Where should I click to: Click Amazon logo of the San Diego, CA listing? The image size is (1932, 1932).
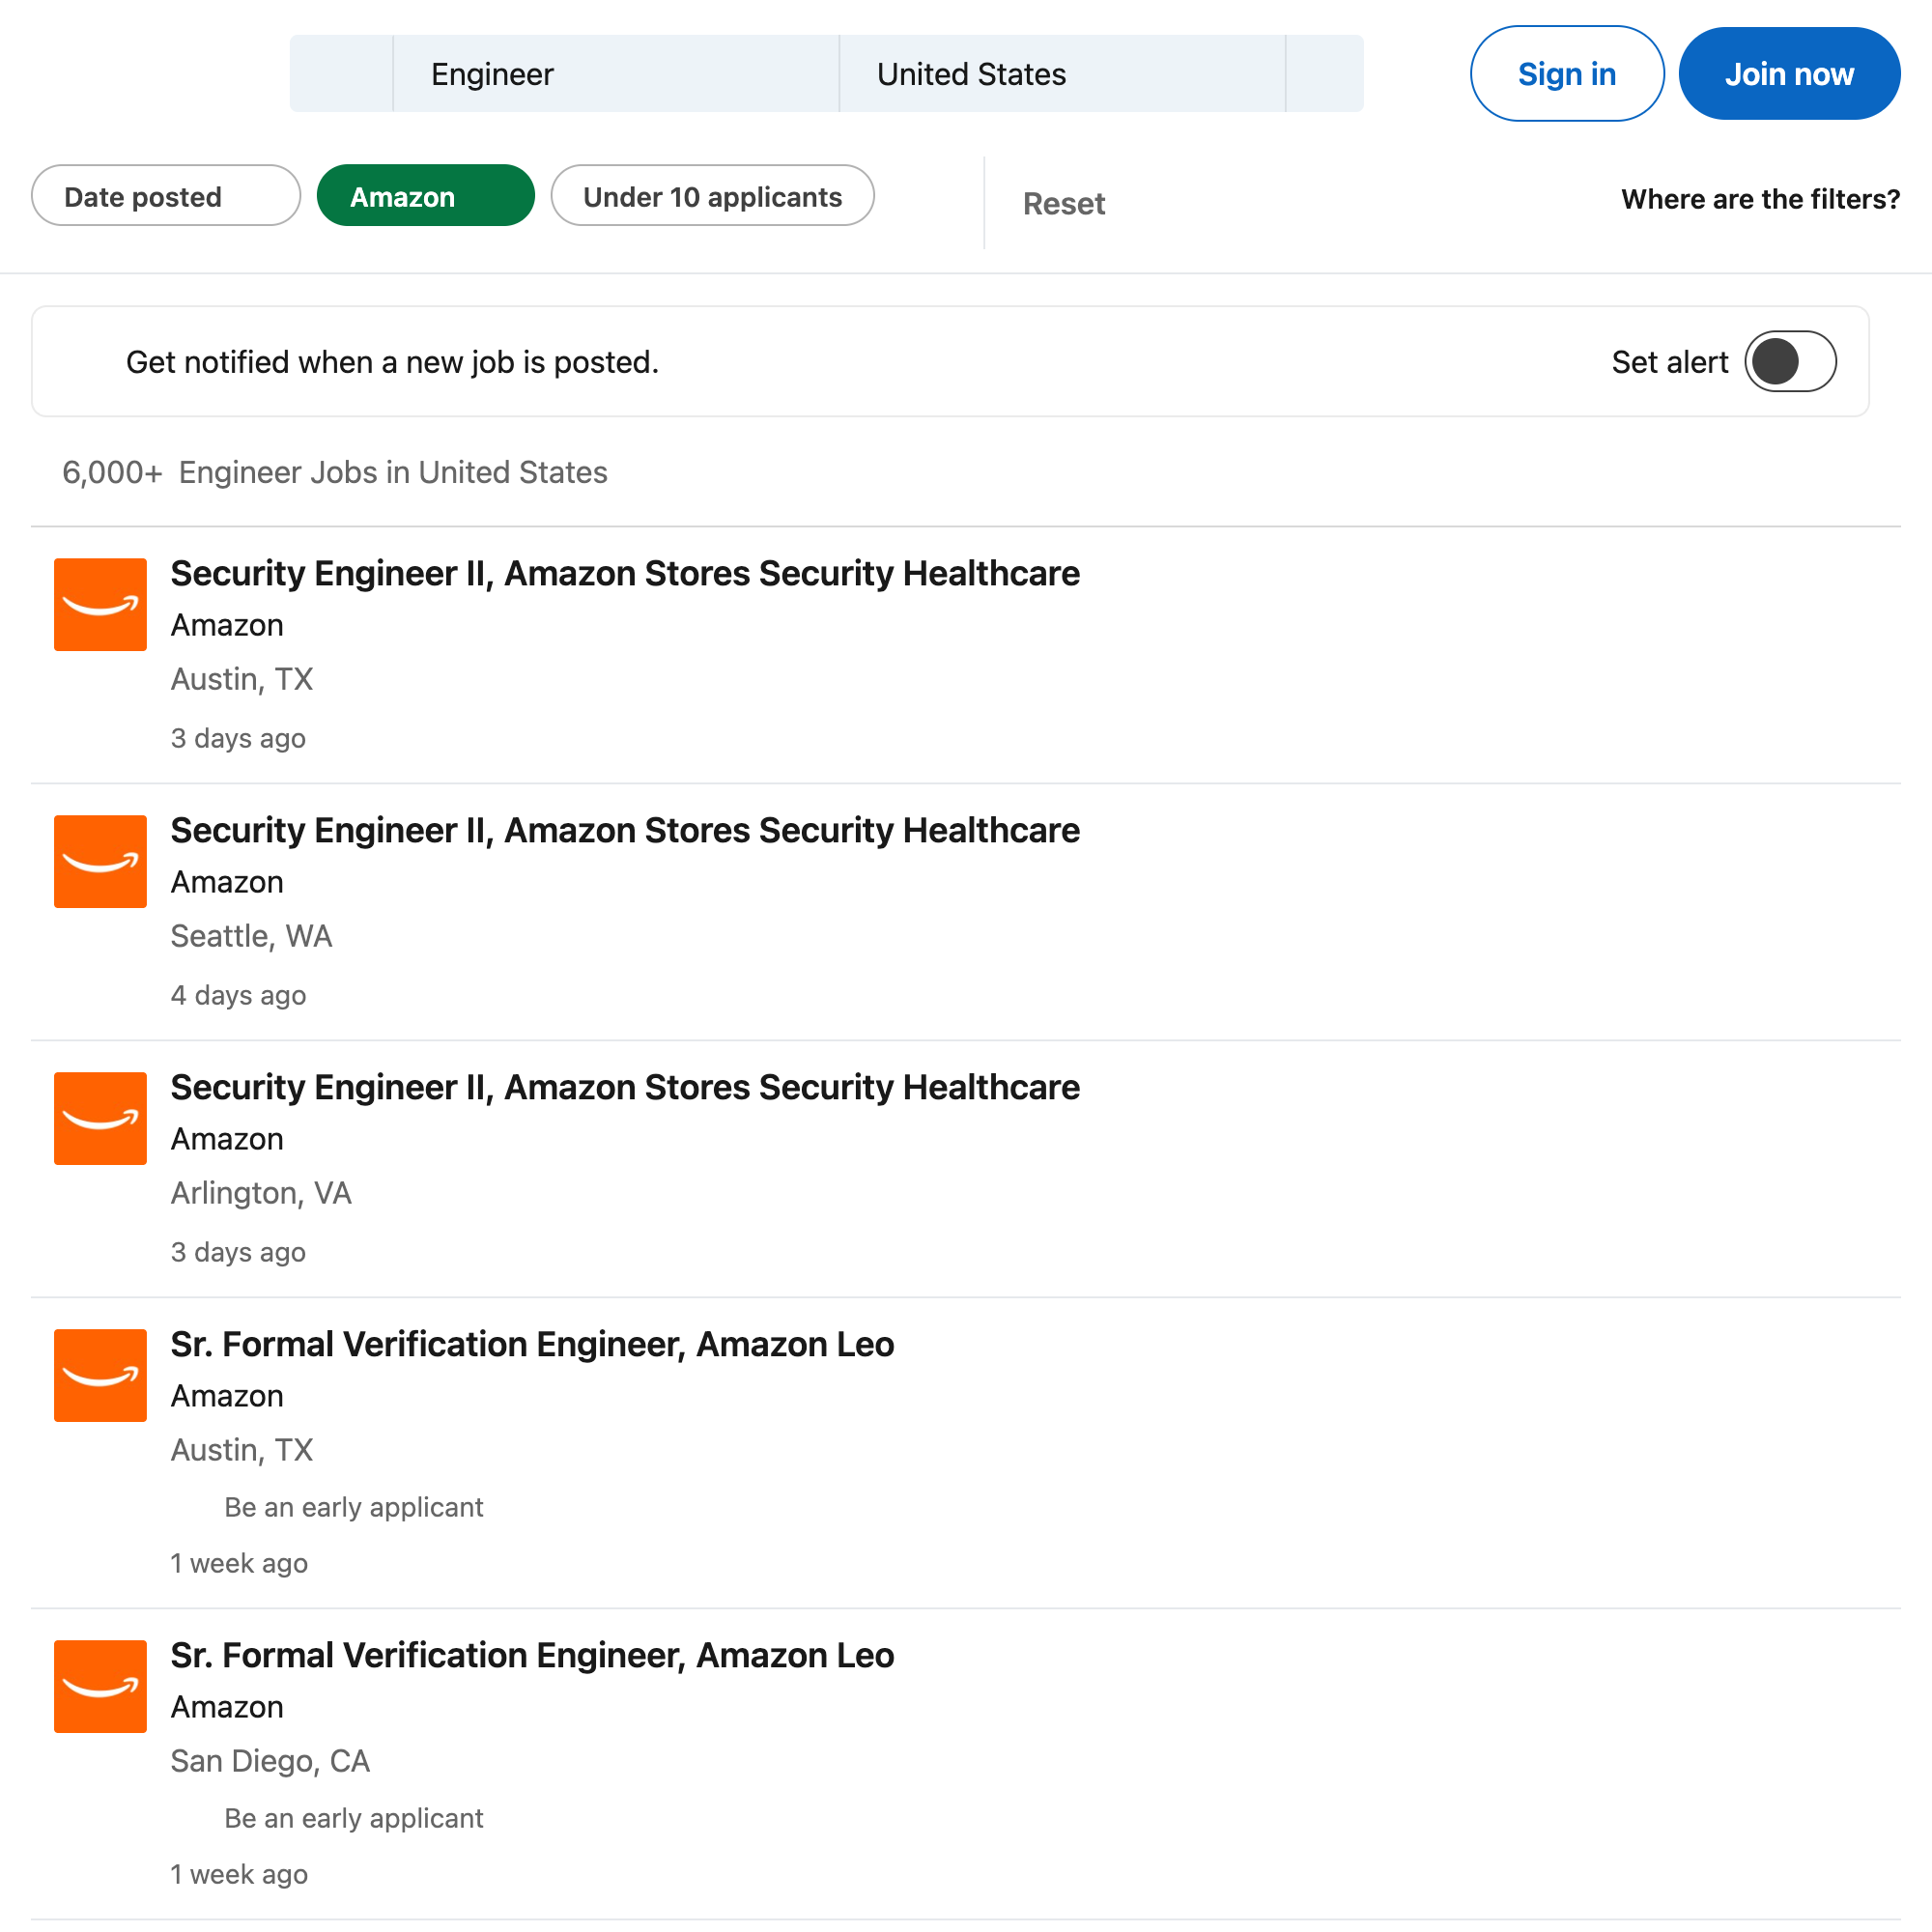pyautogui.click(x=100, y=1686)
